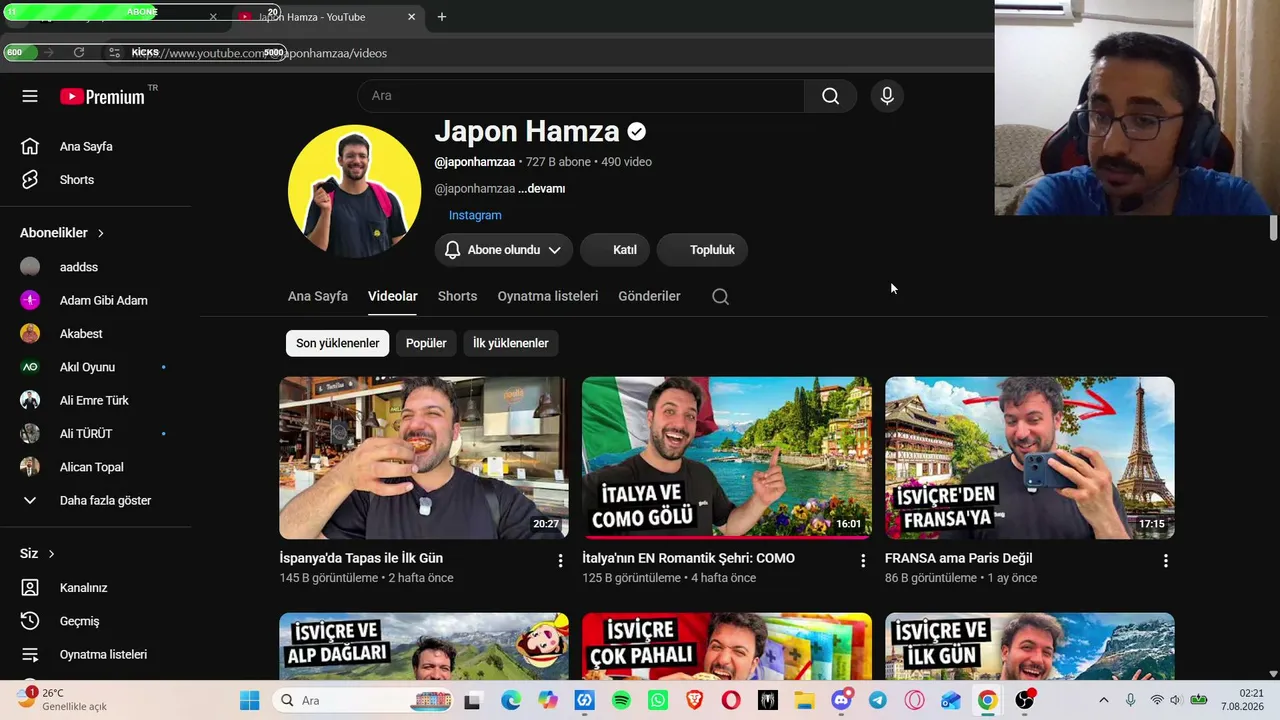The image size is (1280, 720).
Task: Switch to channel Shorts tab
Action: click(x=457, y=296)
